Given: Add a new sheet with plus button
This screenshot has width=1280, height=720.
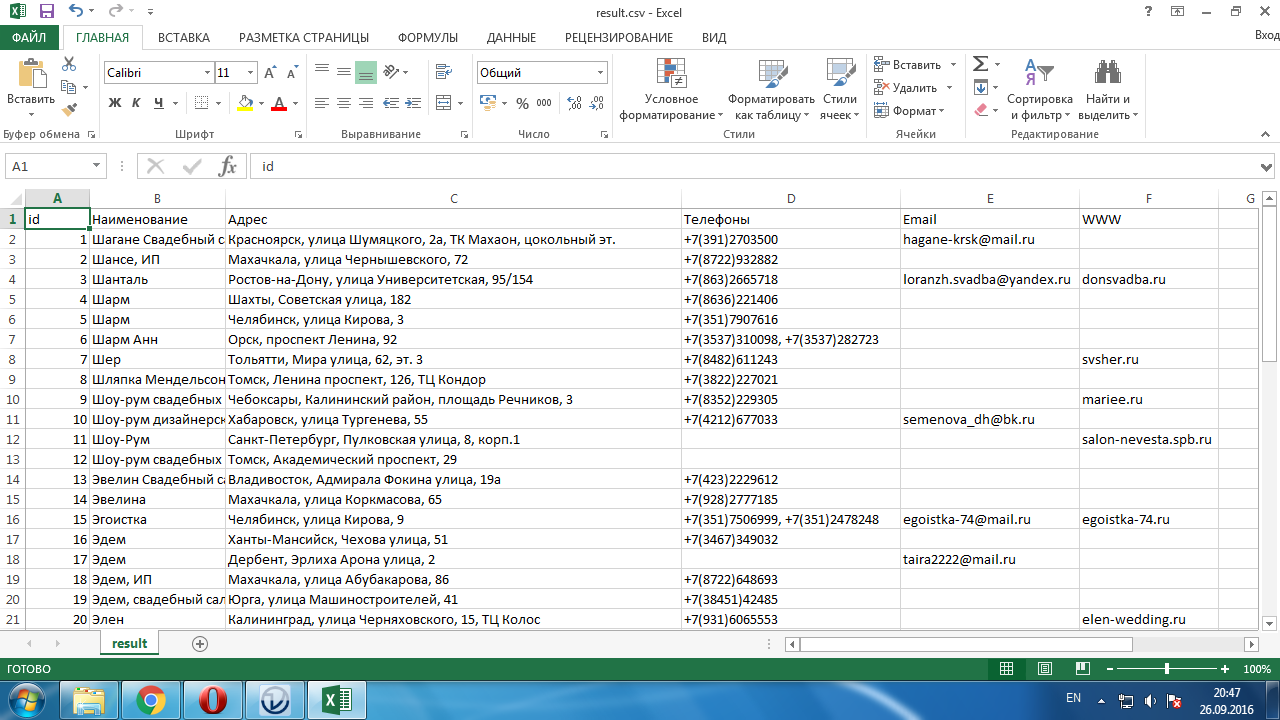Looking at the screenshot, I should tap(200, 644).
